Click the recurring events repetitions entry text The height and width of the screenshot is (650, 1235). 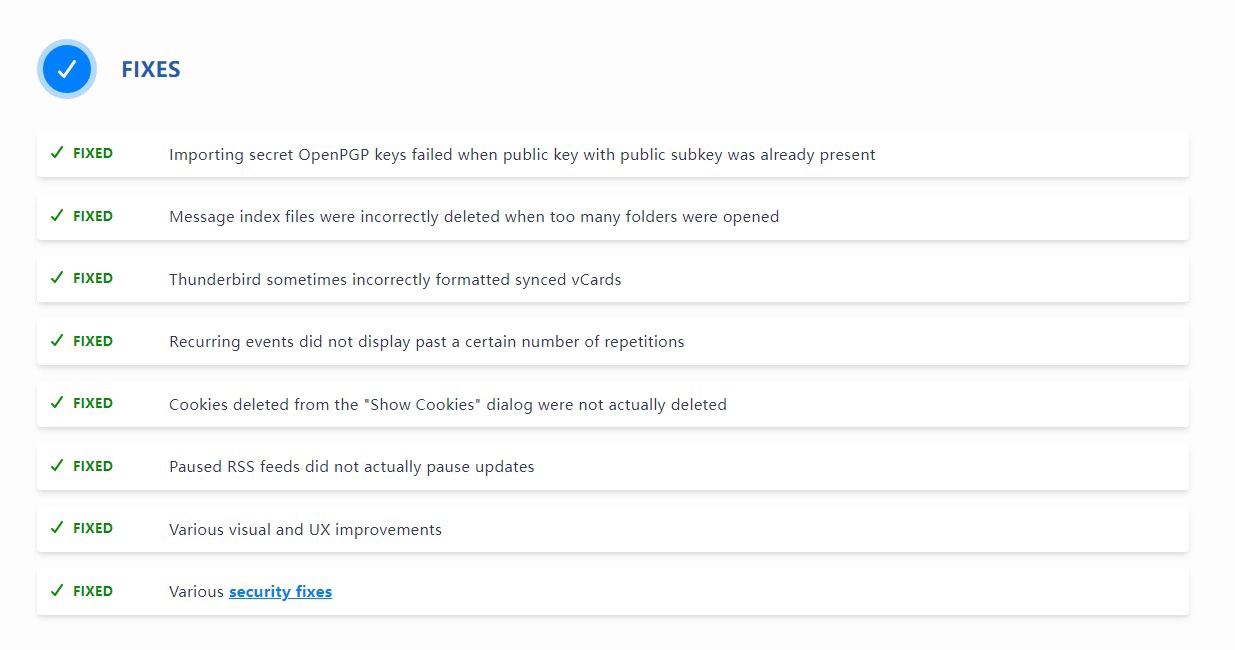[426, 342]
